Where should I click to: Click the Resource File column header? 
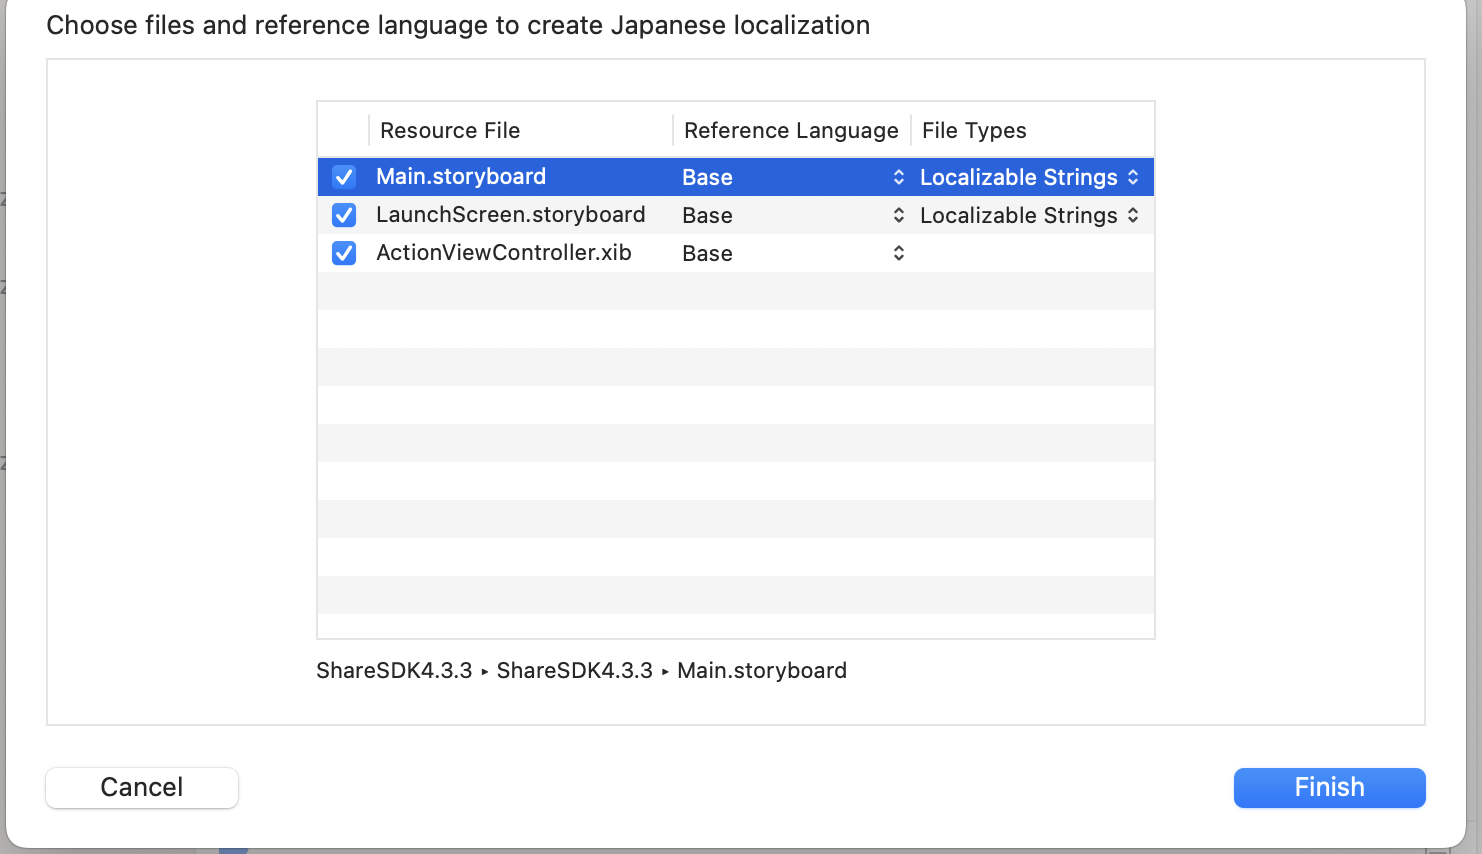click(450, 131)
